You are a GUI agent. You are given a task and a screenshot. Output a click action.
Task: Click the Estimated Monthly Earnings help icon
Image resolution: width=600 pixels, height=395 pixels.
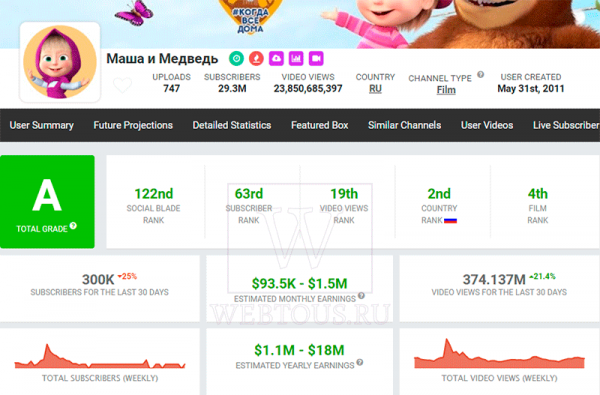[x=361, y=295]
